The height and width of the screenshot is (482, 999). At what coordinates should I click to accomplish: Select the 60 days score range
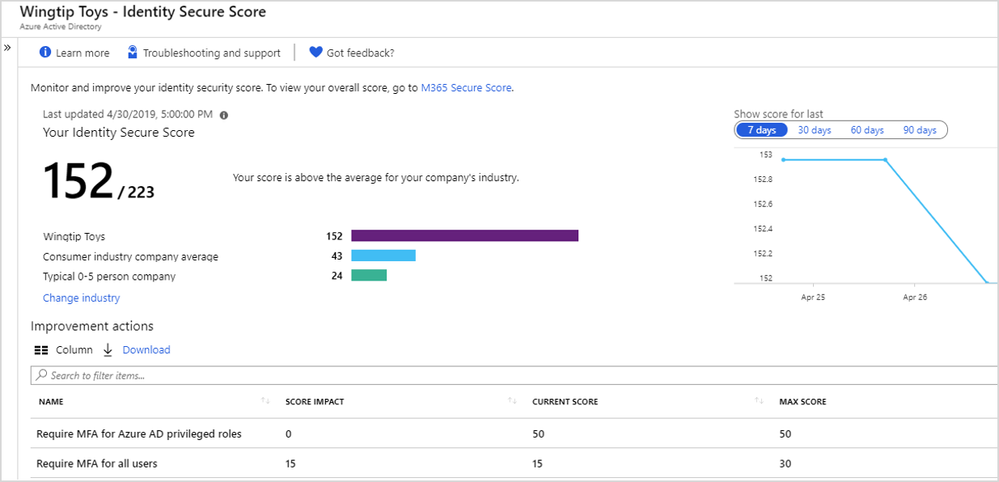(x=867, y=130)
